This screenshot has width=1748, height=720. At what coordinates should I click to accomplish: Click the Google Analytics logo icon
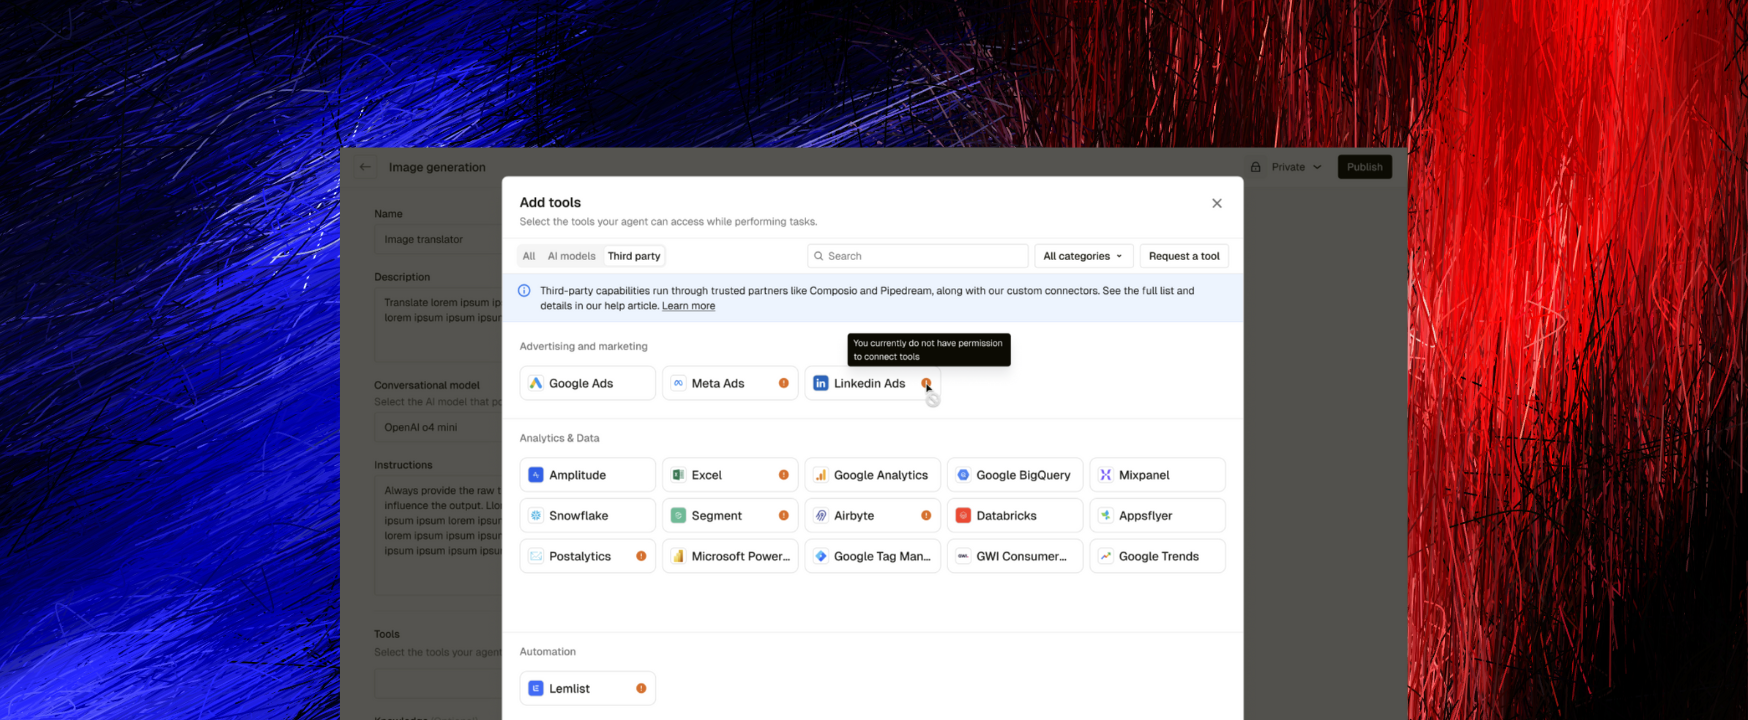click(821, 475)
